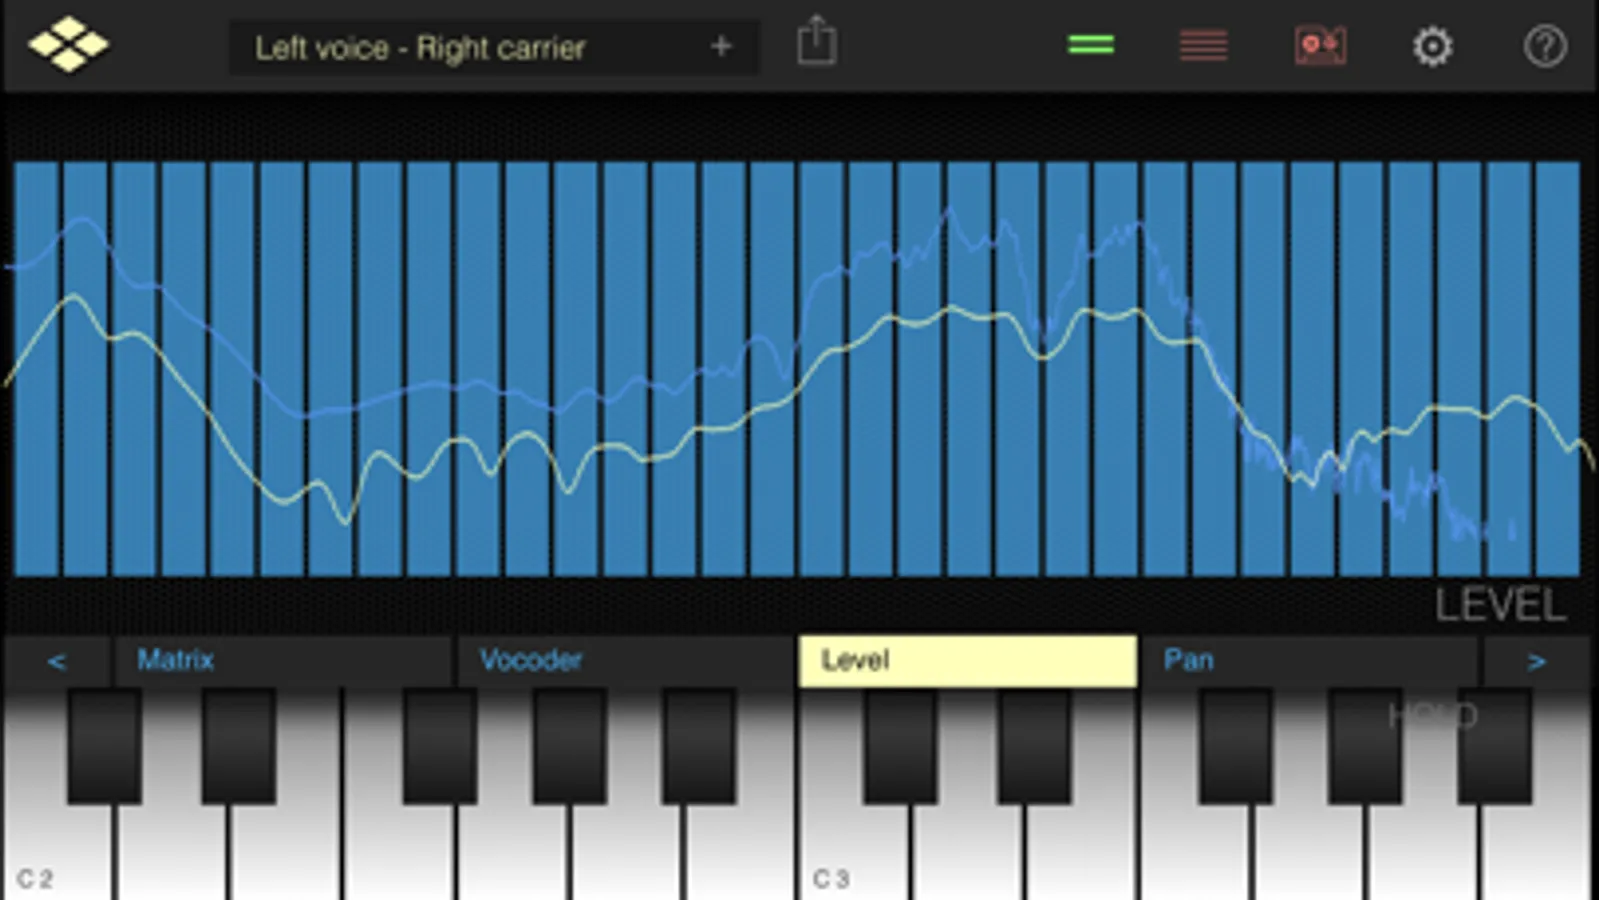Open the 'Left voice - Right carrier' preset field
Screen dimensions: 1599x900
click(494, 47)
